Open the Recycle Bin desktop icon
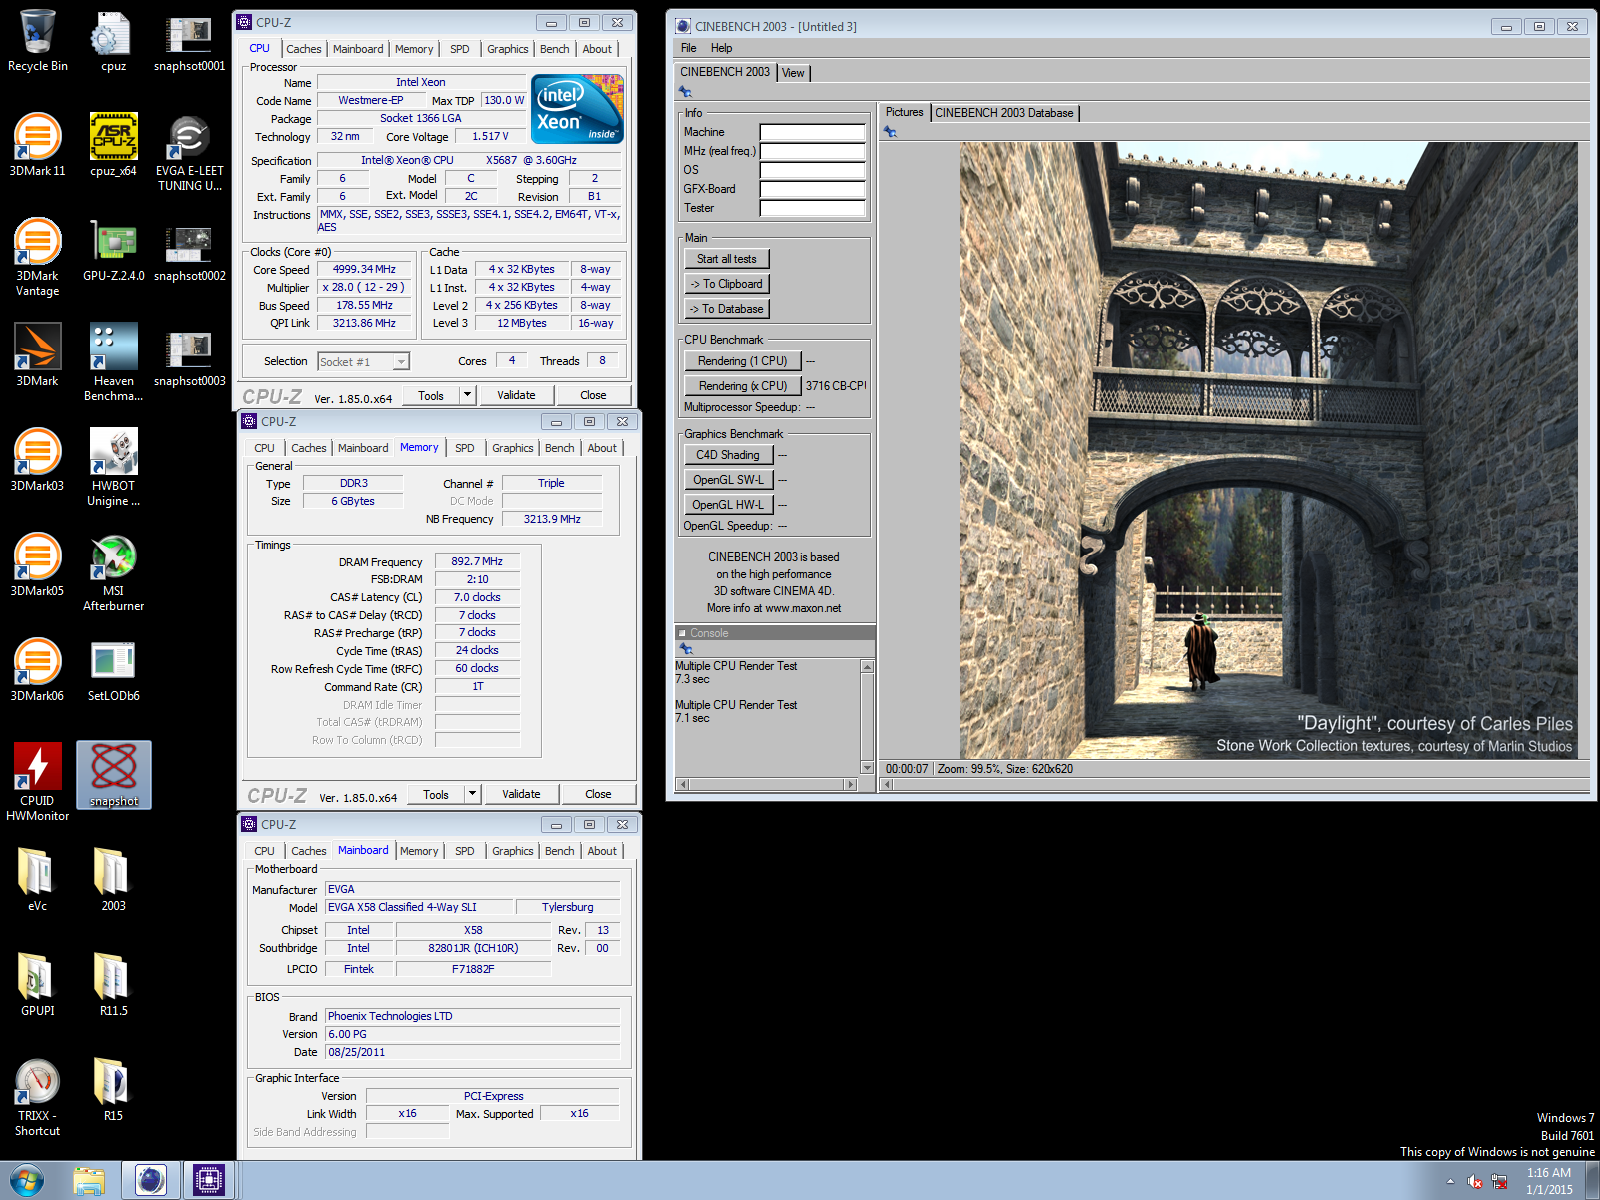The height and width of the screenshot is (1200, 1600). (x=37, y=42)
